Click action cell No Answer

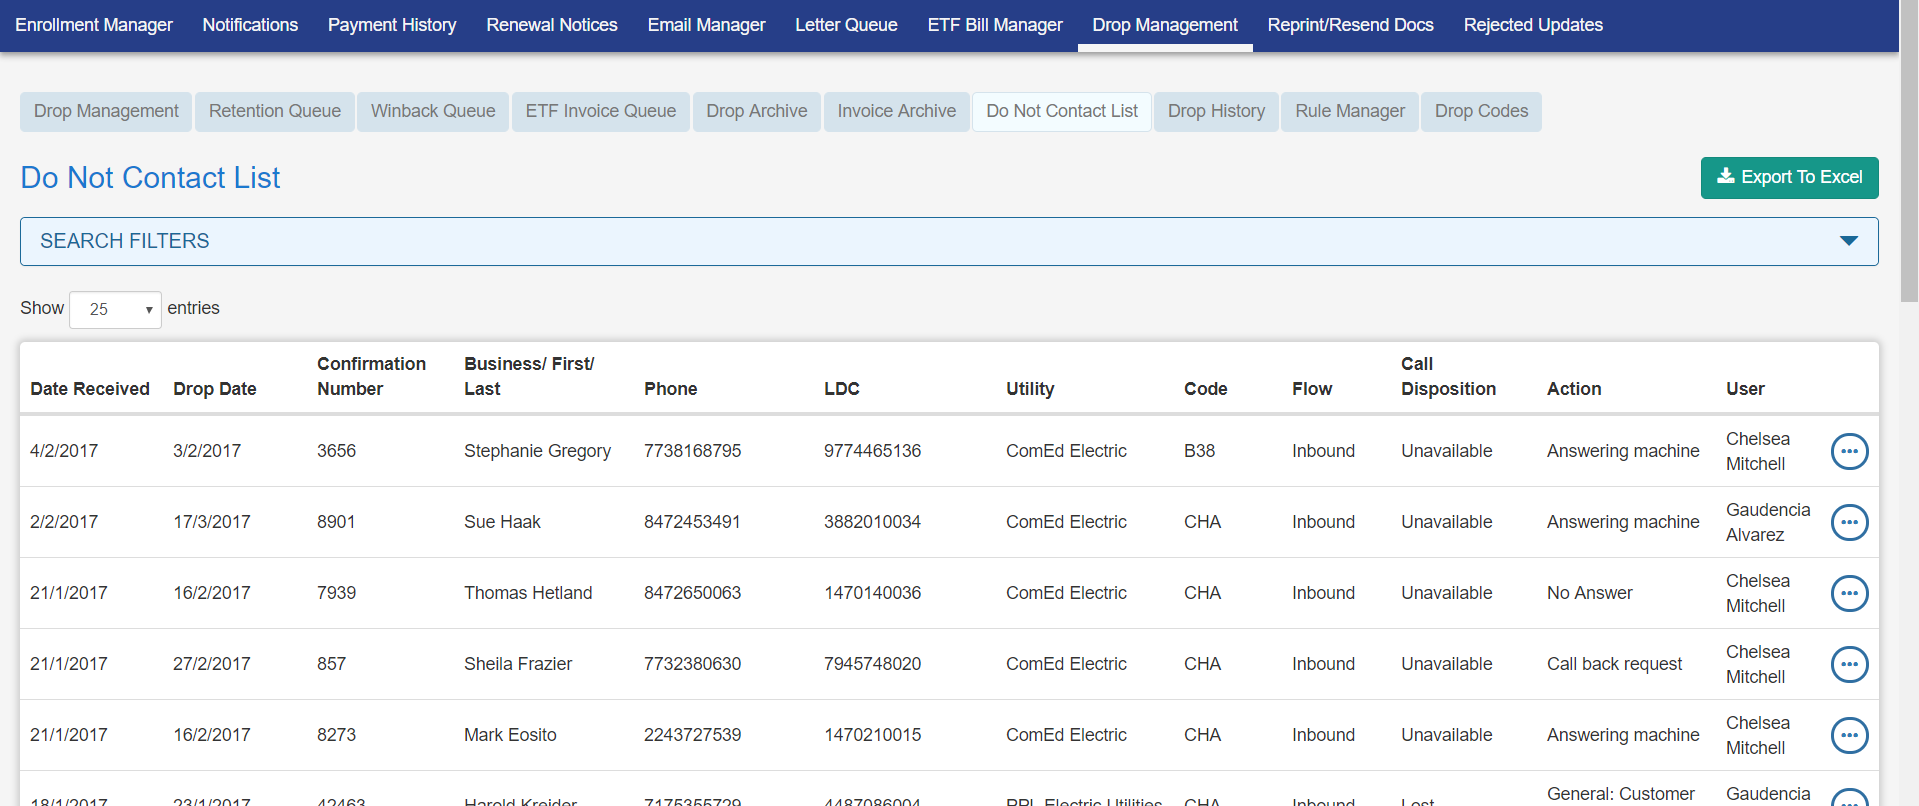coord(1589,593)
